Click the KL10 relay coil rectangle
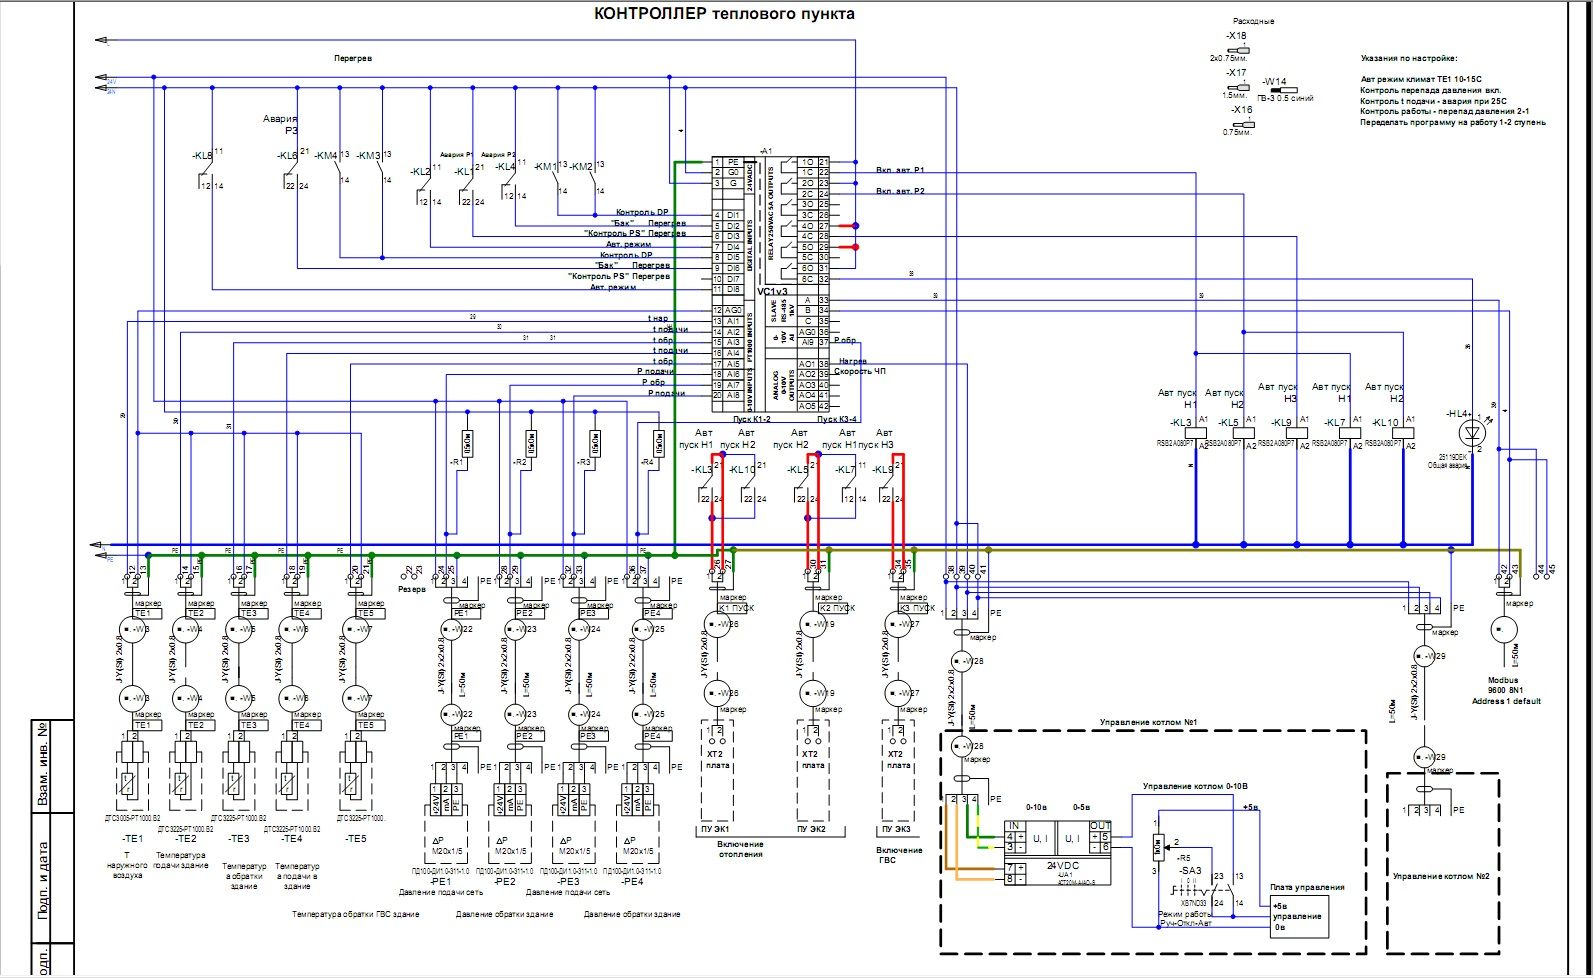 pos(1402,433)
